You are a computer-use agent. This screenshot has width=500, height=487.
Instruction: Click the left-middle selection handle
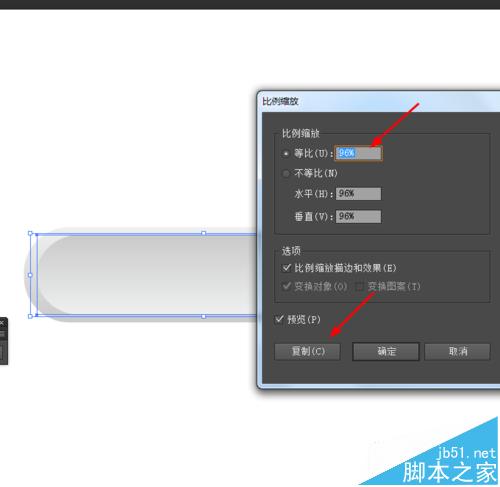pyautogui.click(x=30, y=275)
